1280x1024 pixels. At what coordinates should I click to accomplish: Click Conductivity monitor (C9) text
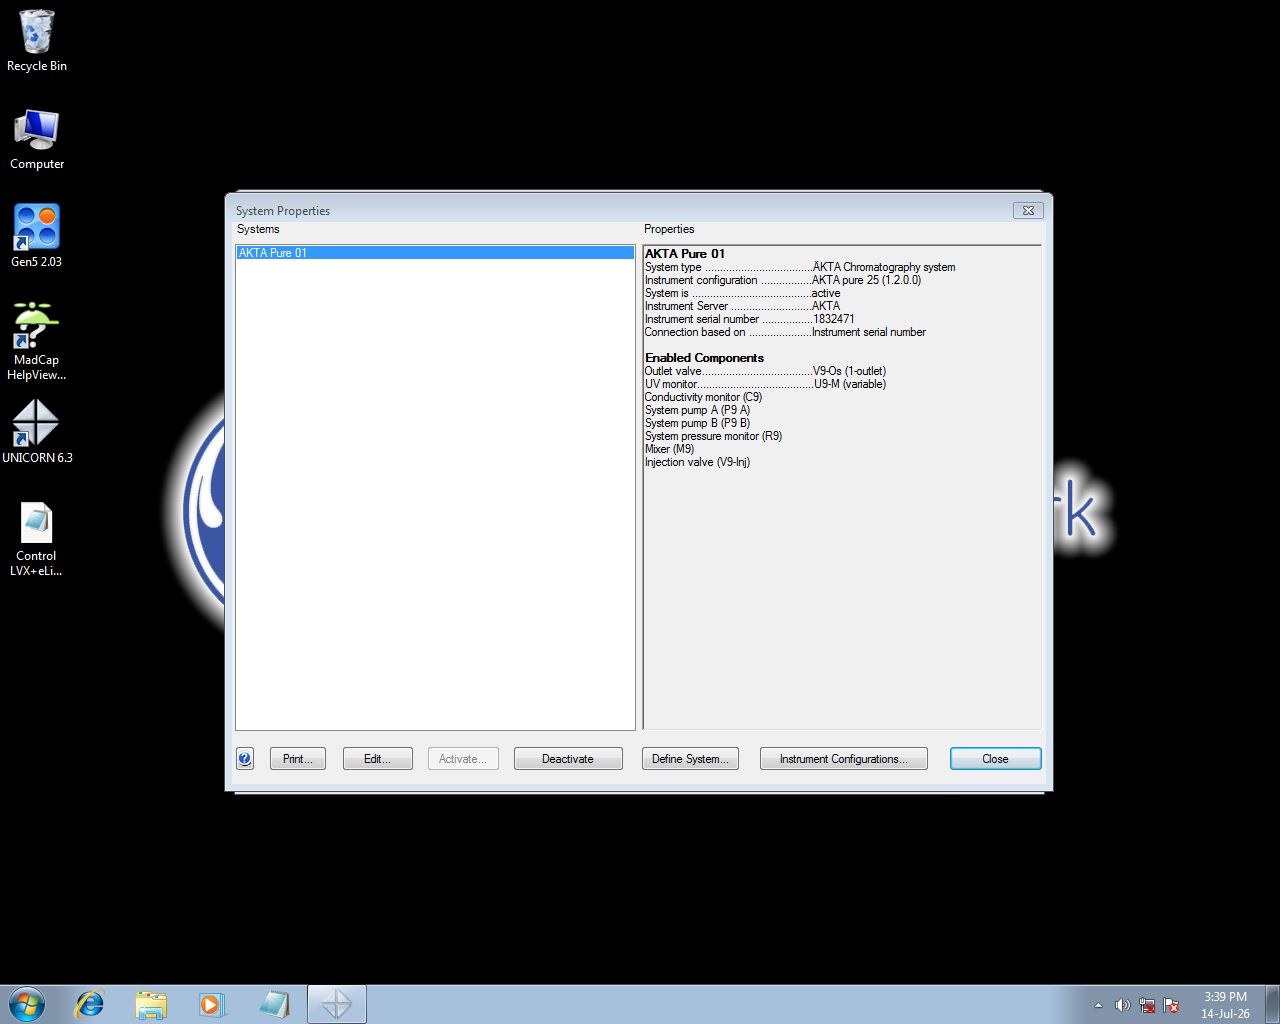point(703,397)
